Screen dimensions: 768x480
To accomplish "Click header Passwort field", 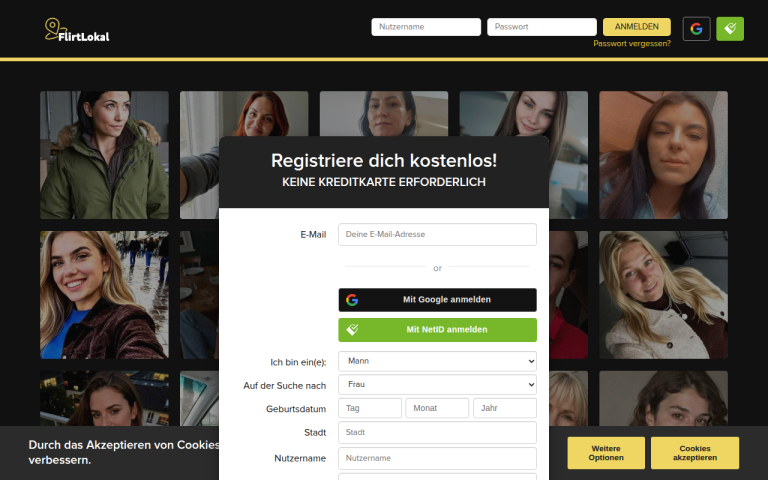I will 542,27.
